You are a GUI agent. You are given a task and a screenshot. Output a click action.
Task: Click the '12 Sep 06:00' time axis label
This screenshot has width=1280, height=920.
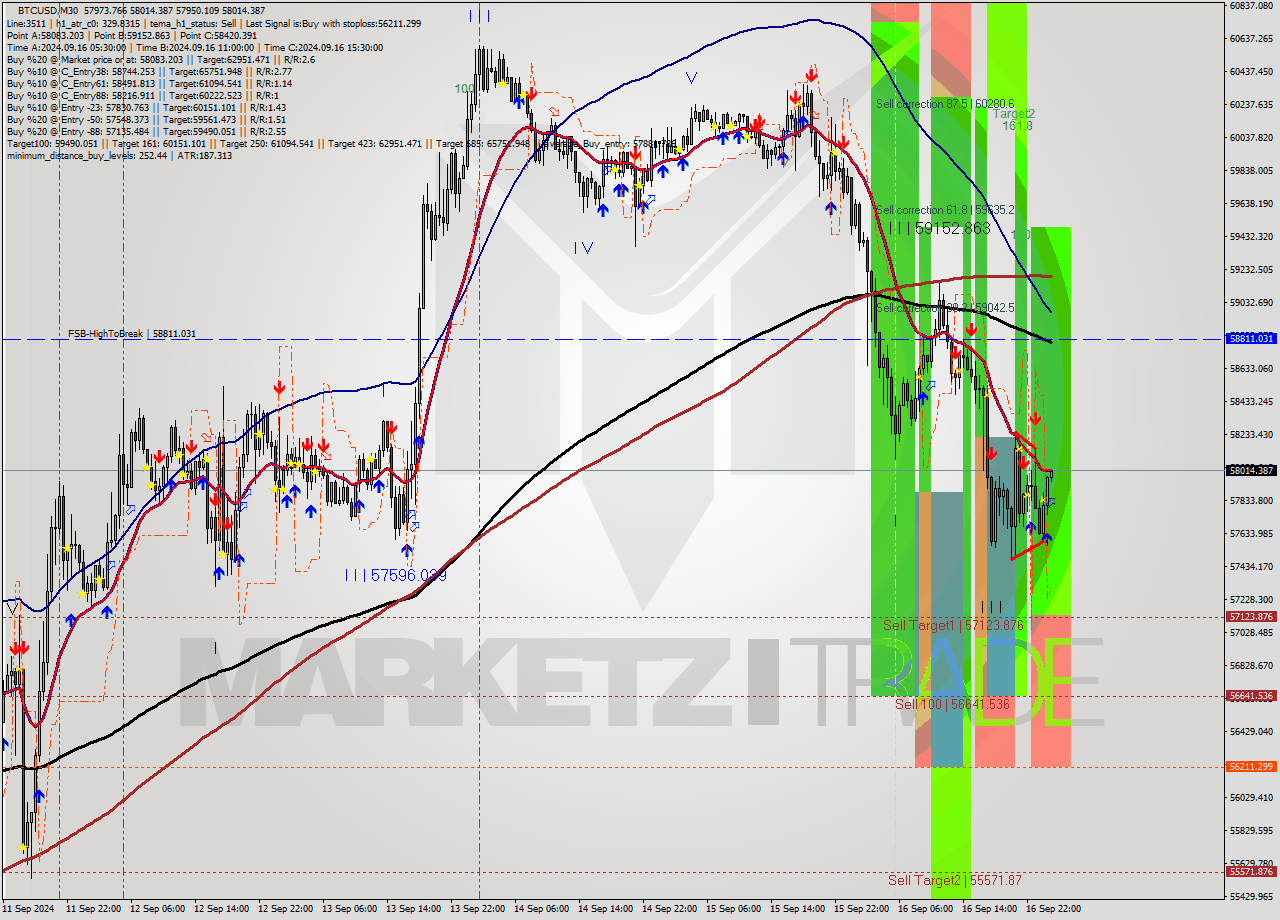click(155, 909)
